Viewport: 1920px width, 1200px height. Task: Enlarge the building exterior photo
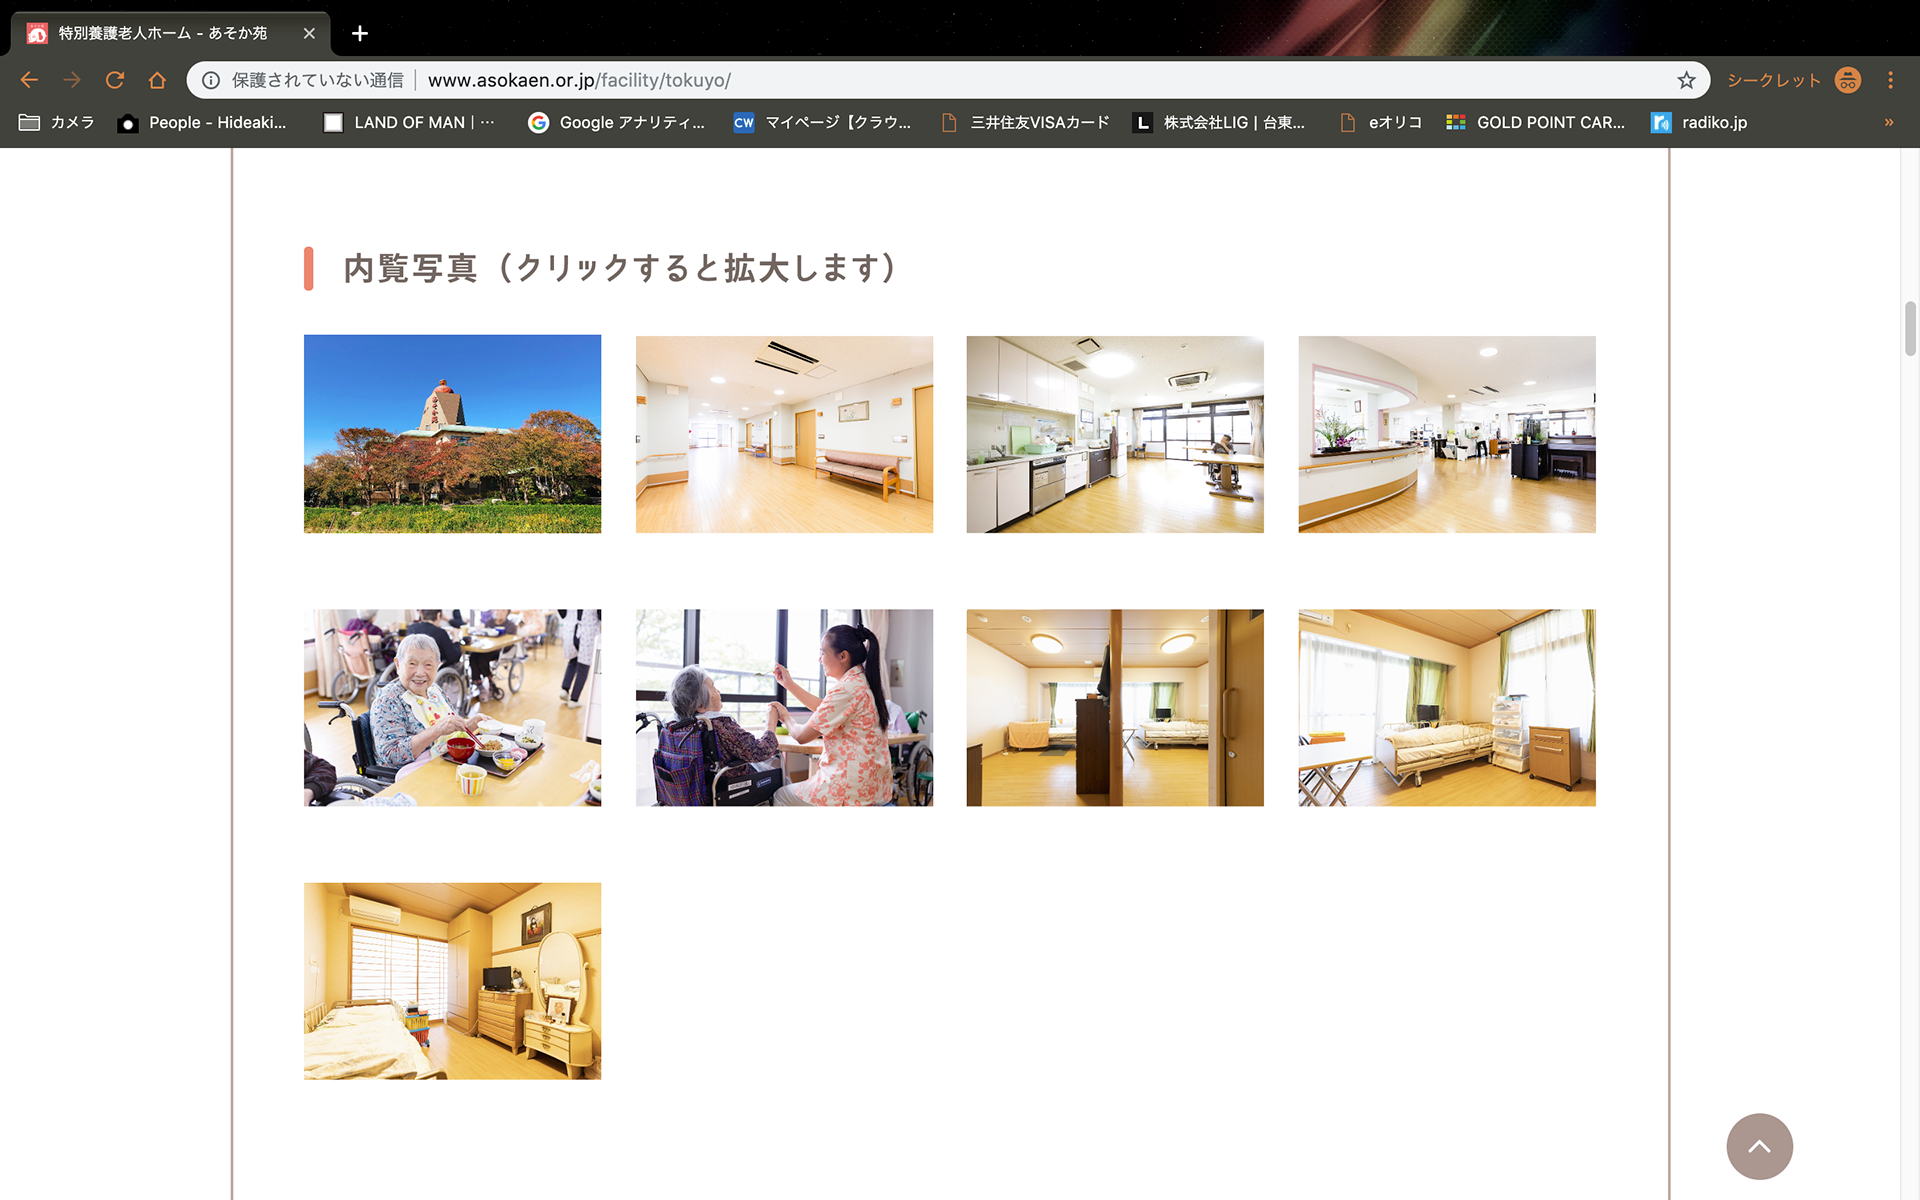(452, 433)
